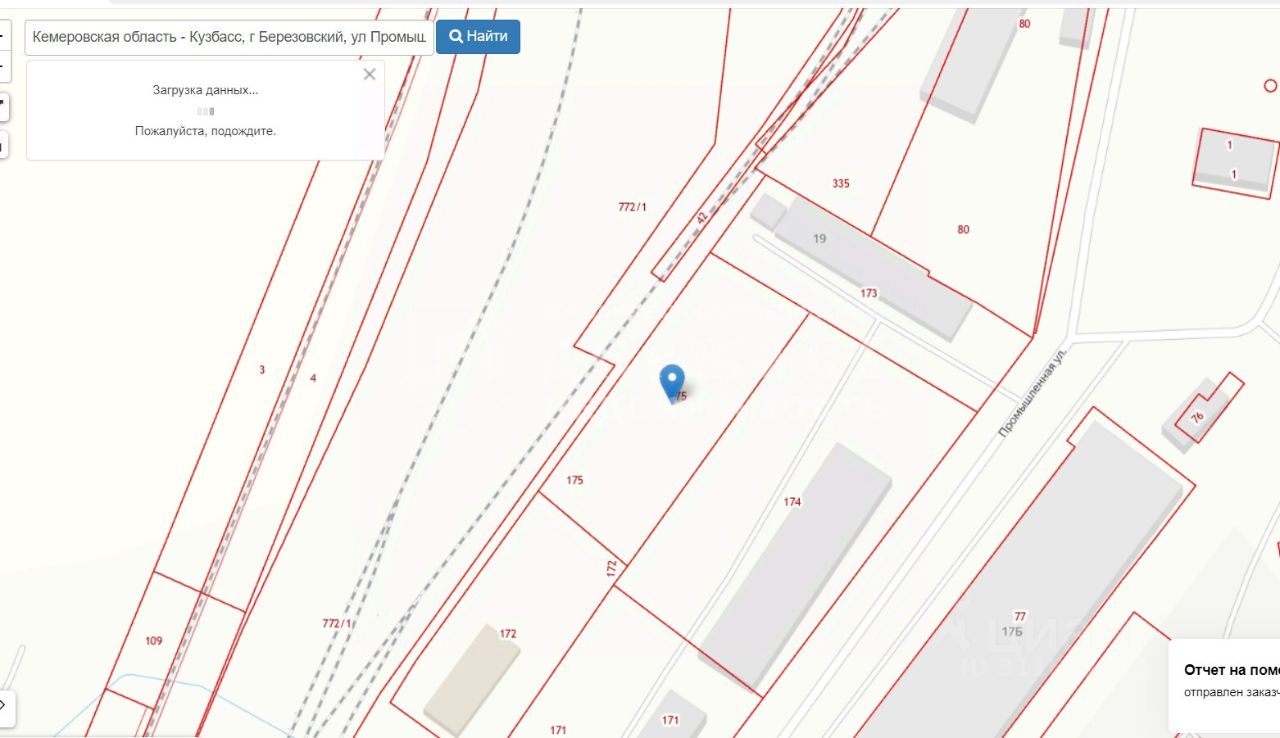The width and height of the screenshot is (1280, 738).
Task: Open the layers control below fullscreen arrow
Action: 3,146
